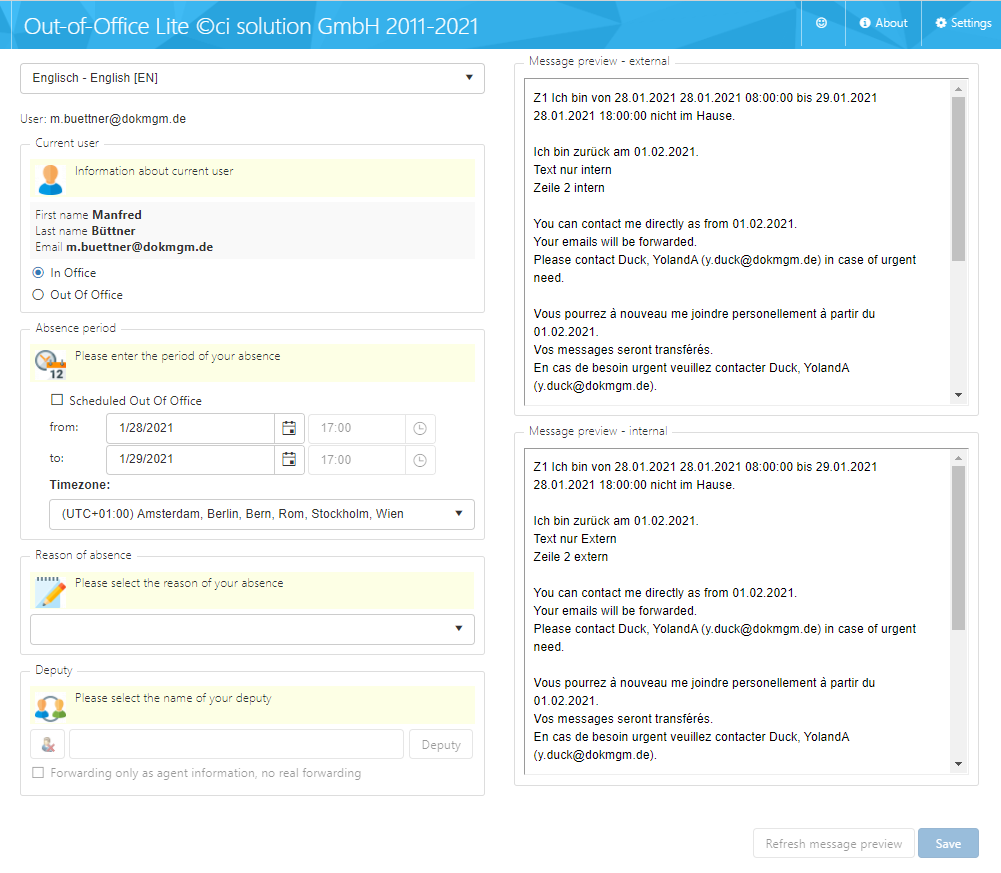The width and height of the screenshot is (1001, 873).
Task: Click the clock icon beside to time
Action: (x=420, y=460)
